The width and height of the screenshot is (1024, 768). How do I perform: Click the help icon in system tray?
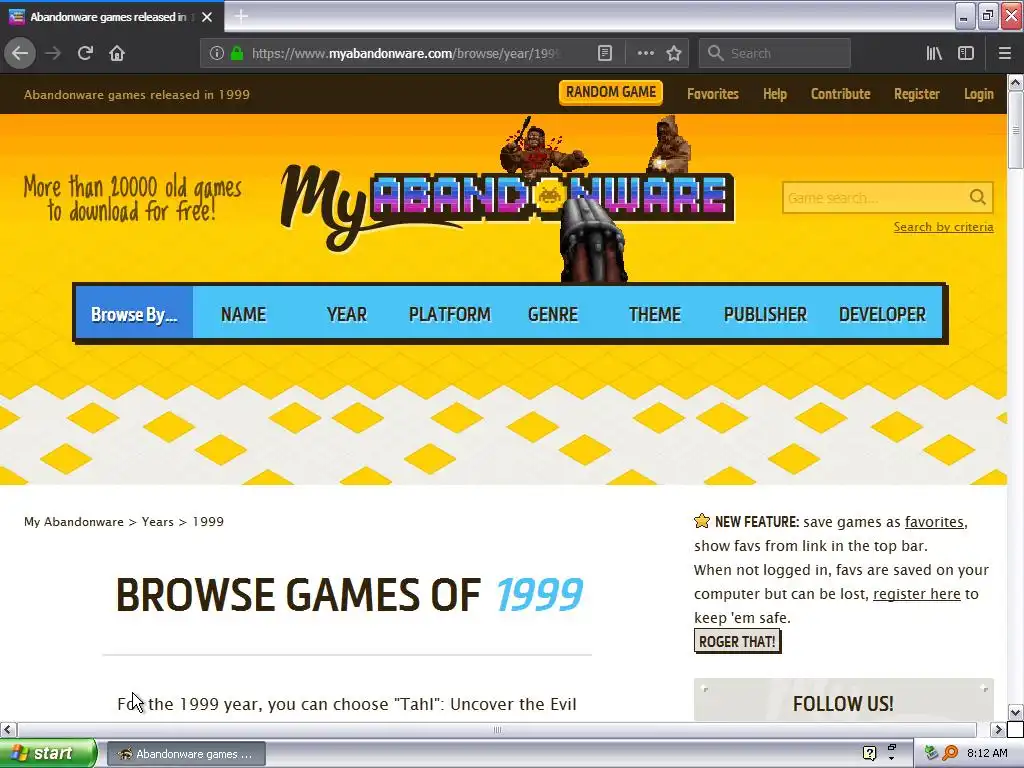[869, 753]
